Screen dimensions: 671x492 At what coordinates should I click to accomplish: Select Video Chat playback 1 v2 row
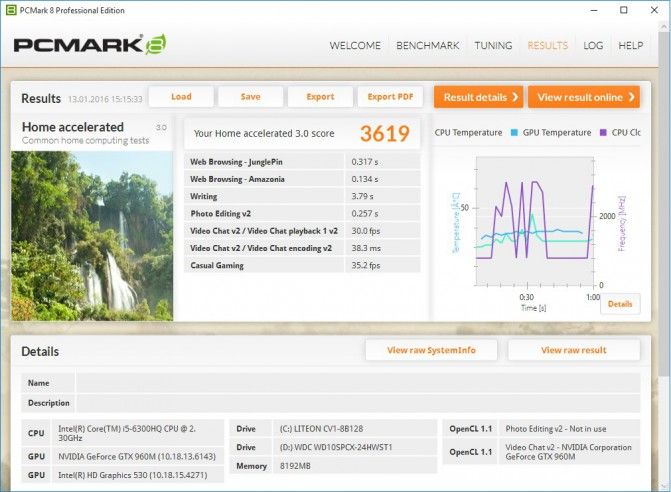[302, 231]
